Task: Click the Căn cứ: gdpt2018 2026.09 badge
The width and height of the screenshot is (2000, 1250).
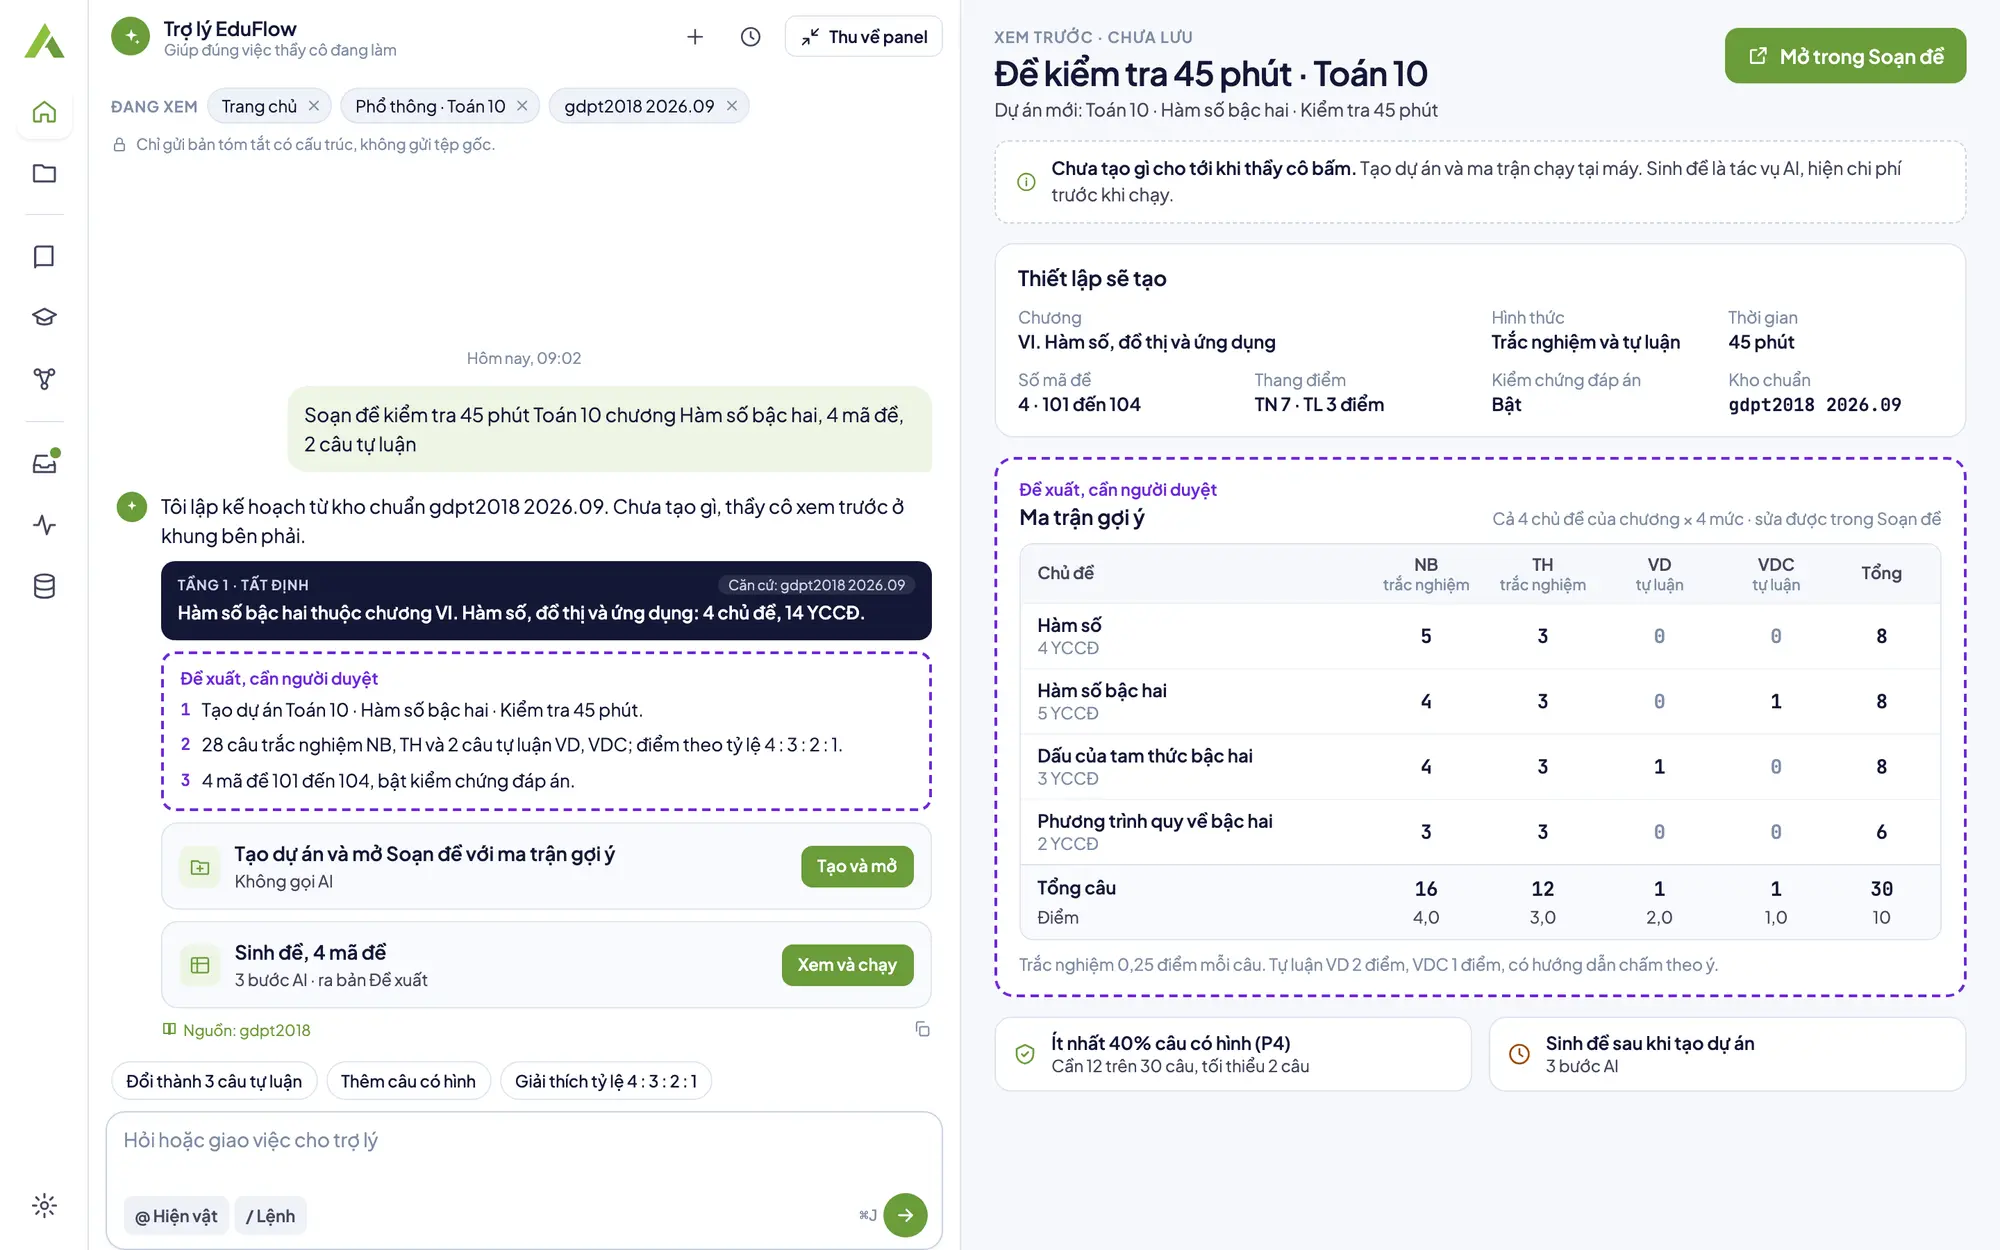Action: tap(816, 585)
